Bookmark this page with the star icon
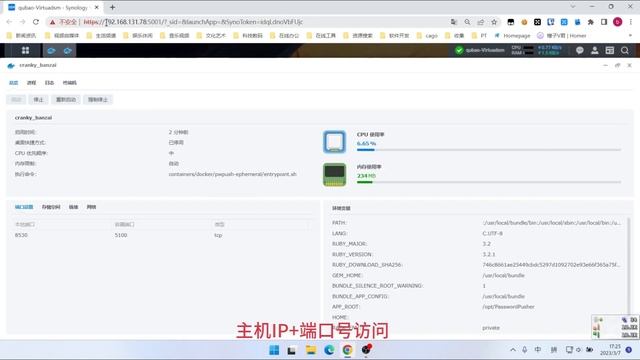640x360 pixels. pyautogui.click(x=494, y=22)
